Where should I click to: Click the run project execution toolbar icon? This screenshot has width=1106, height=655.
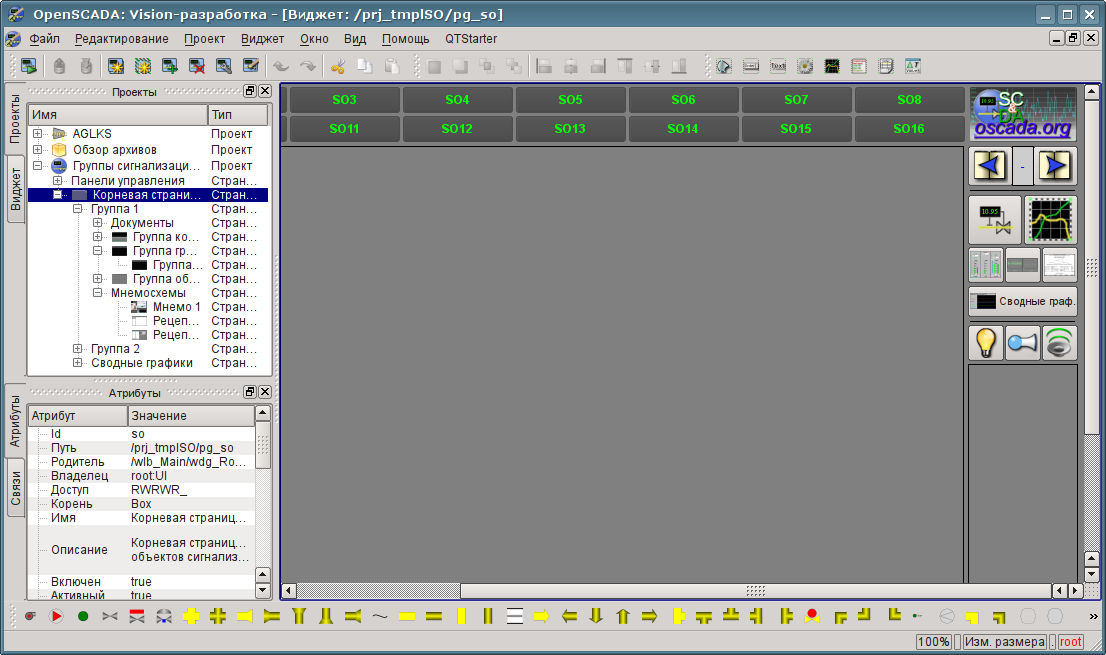28,67
